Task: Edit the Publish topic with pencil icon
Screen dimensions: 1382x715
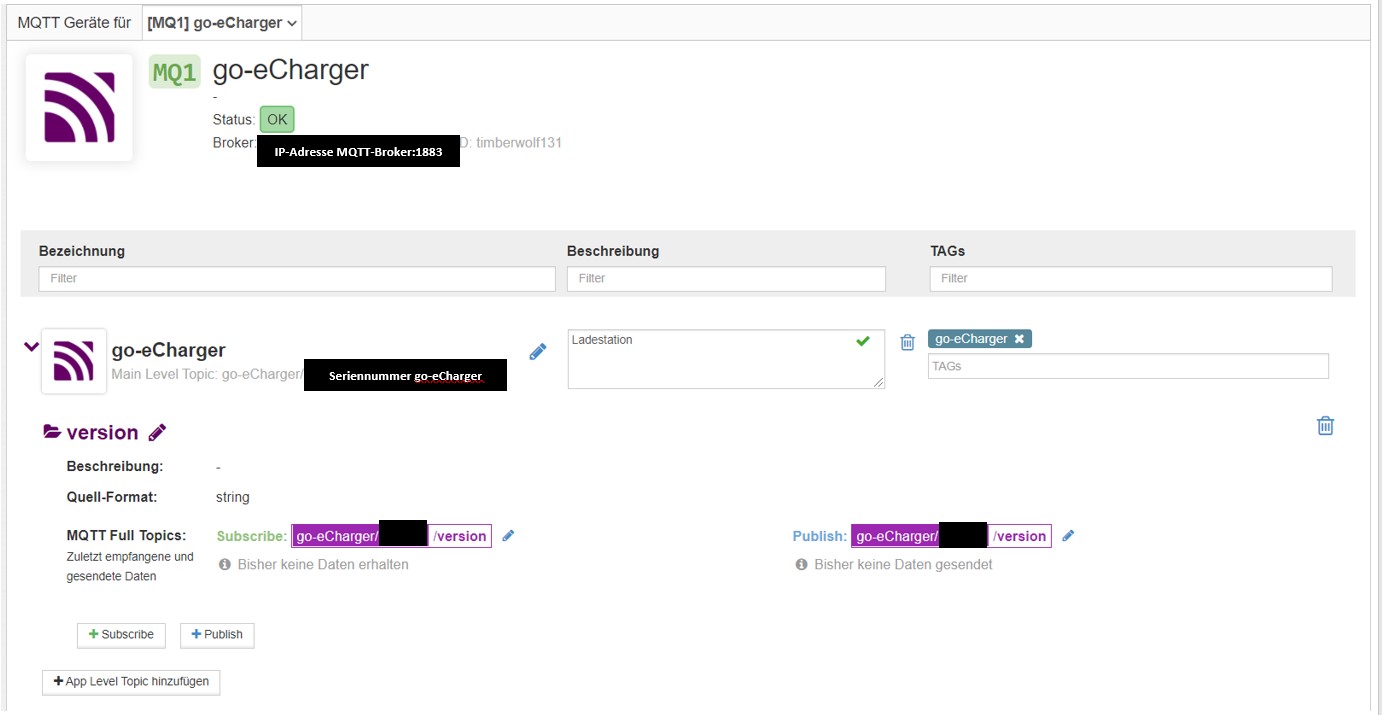Action: click(x=1068, y=536)
